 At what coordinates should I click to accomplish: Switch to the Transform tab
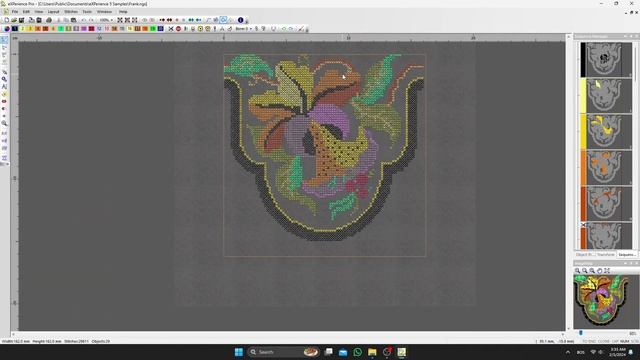[x=606, y=254]
